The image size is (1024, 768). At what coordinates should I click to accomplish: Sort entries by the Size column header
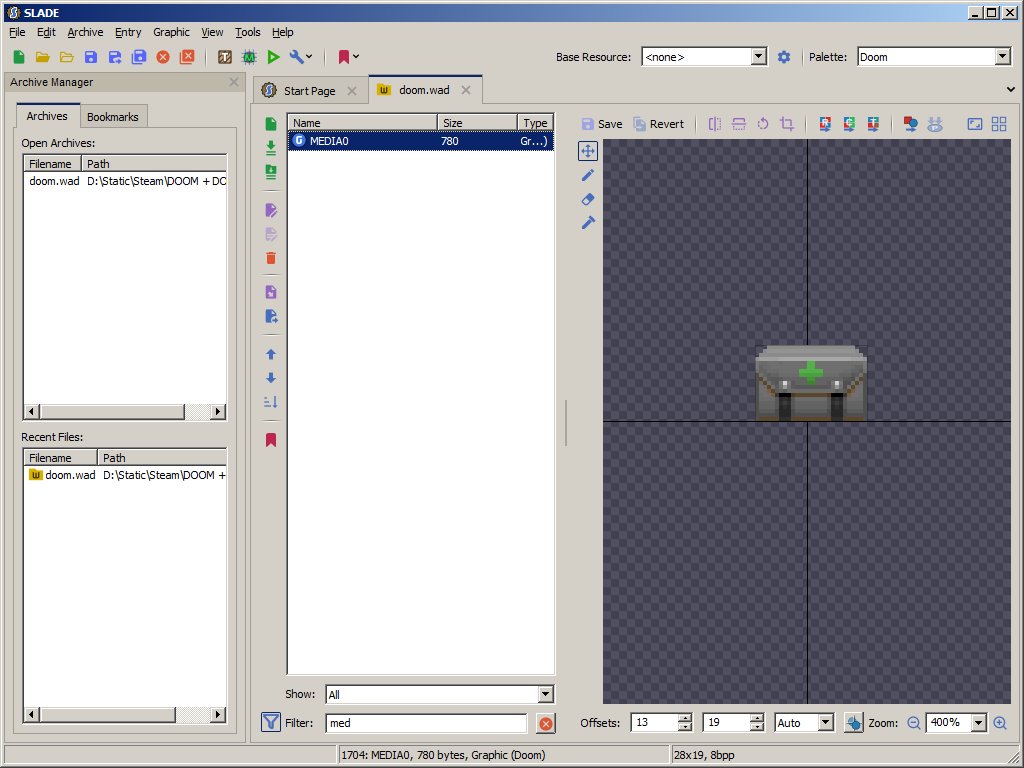click(x=477, y=123)
